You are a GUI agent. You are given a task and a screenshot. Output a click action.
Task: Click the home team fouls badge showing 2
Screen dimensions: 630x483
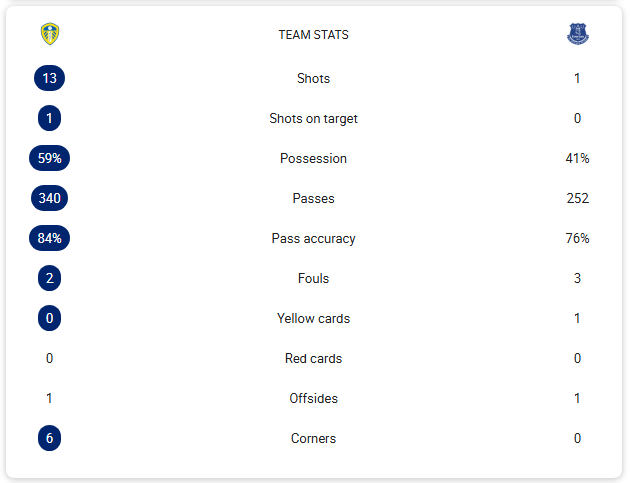point(49,278)
